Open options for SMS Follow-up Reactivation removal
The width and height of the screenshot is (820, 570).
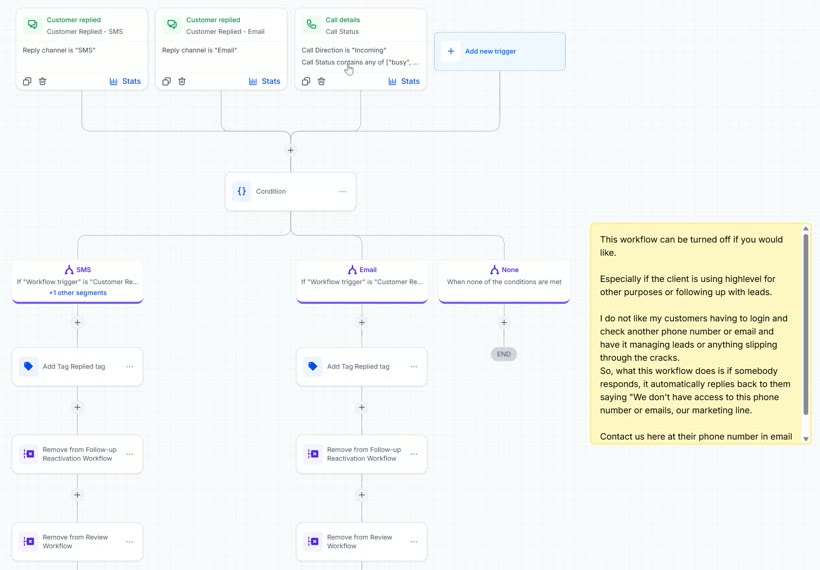[x=130, y=454]
